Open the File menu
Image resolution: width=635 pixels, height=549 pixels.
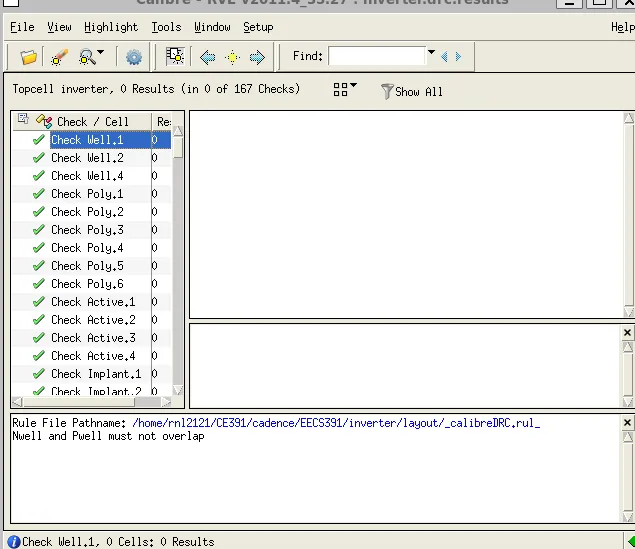[22, 27]
